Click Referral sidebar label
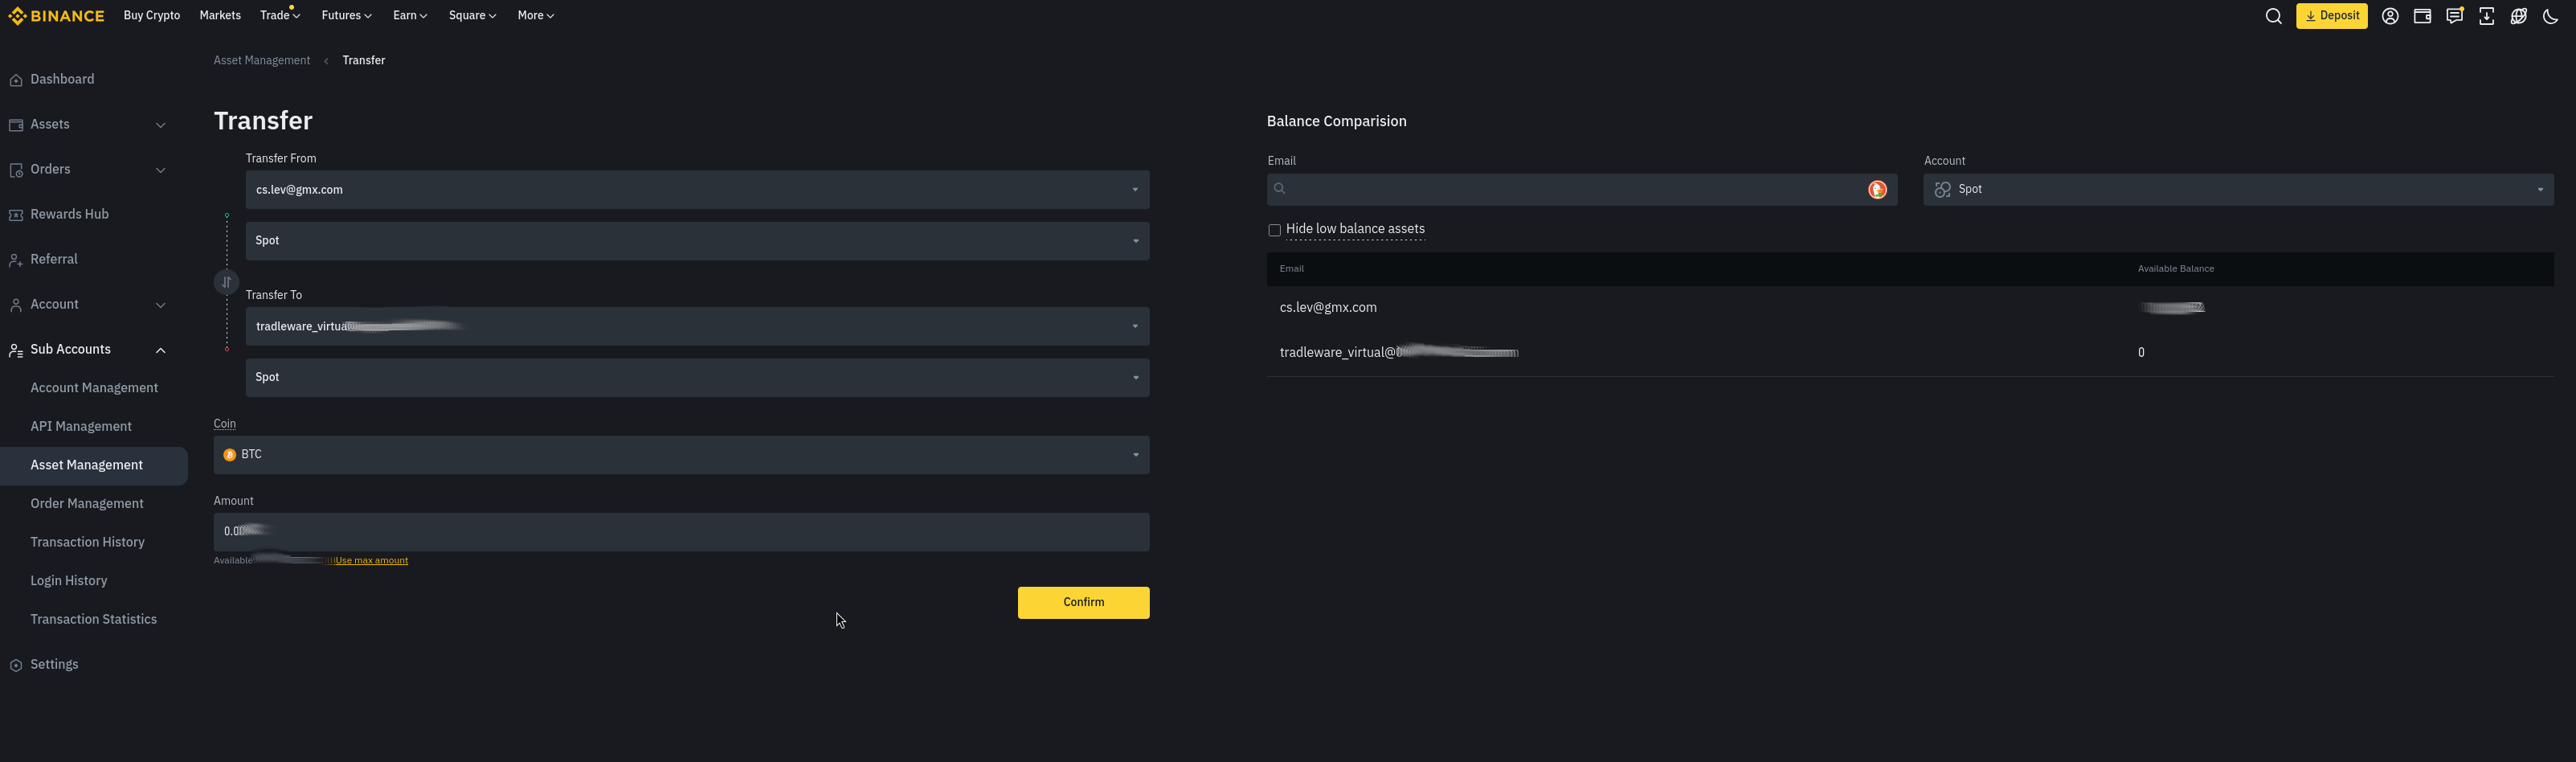This screenshot has height=762, width=2576. click(x=54, y=260)
